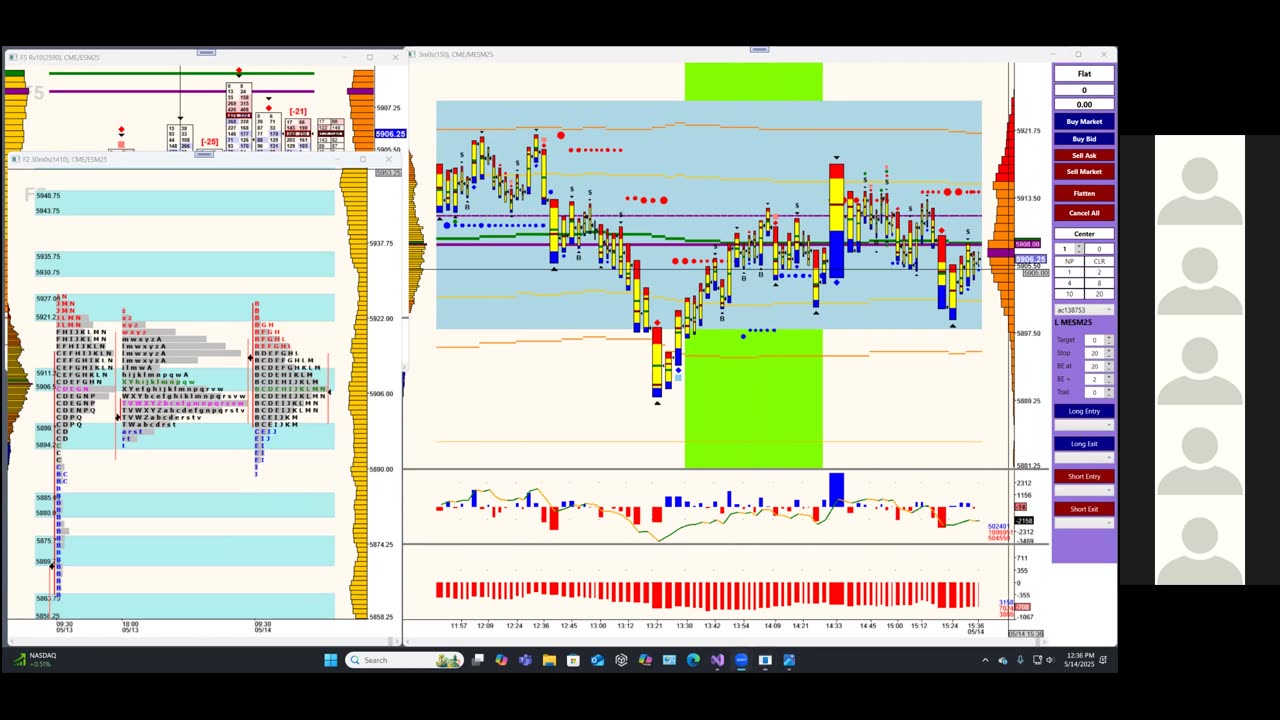Click the Sell Ask button
1280x720 pixels.
point(1084,155)
